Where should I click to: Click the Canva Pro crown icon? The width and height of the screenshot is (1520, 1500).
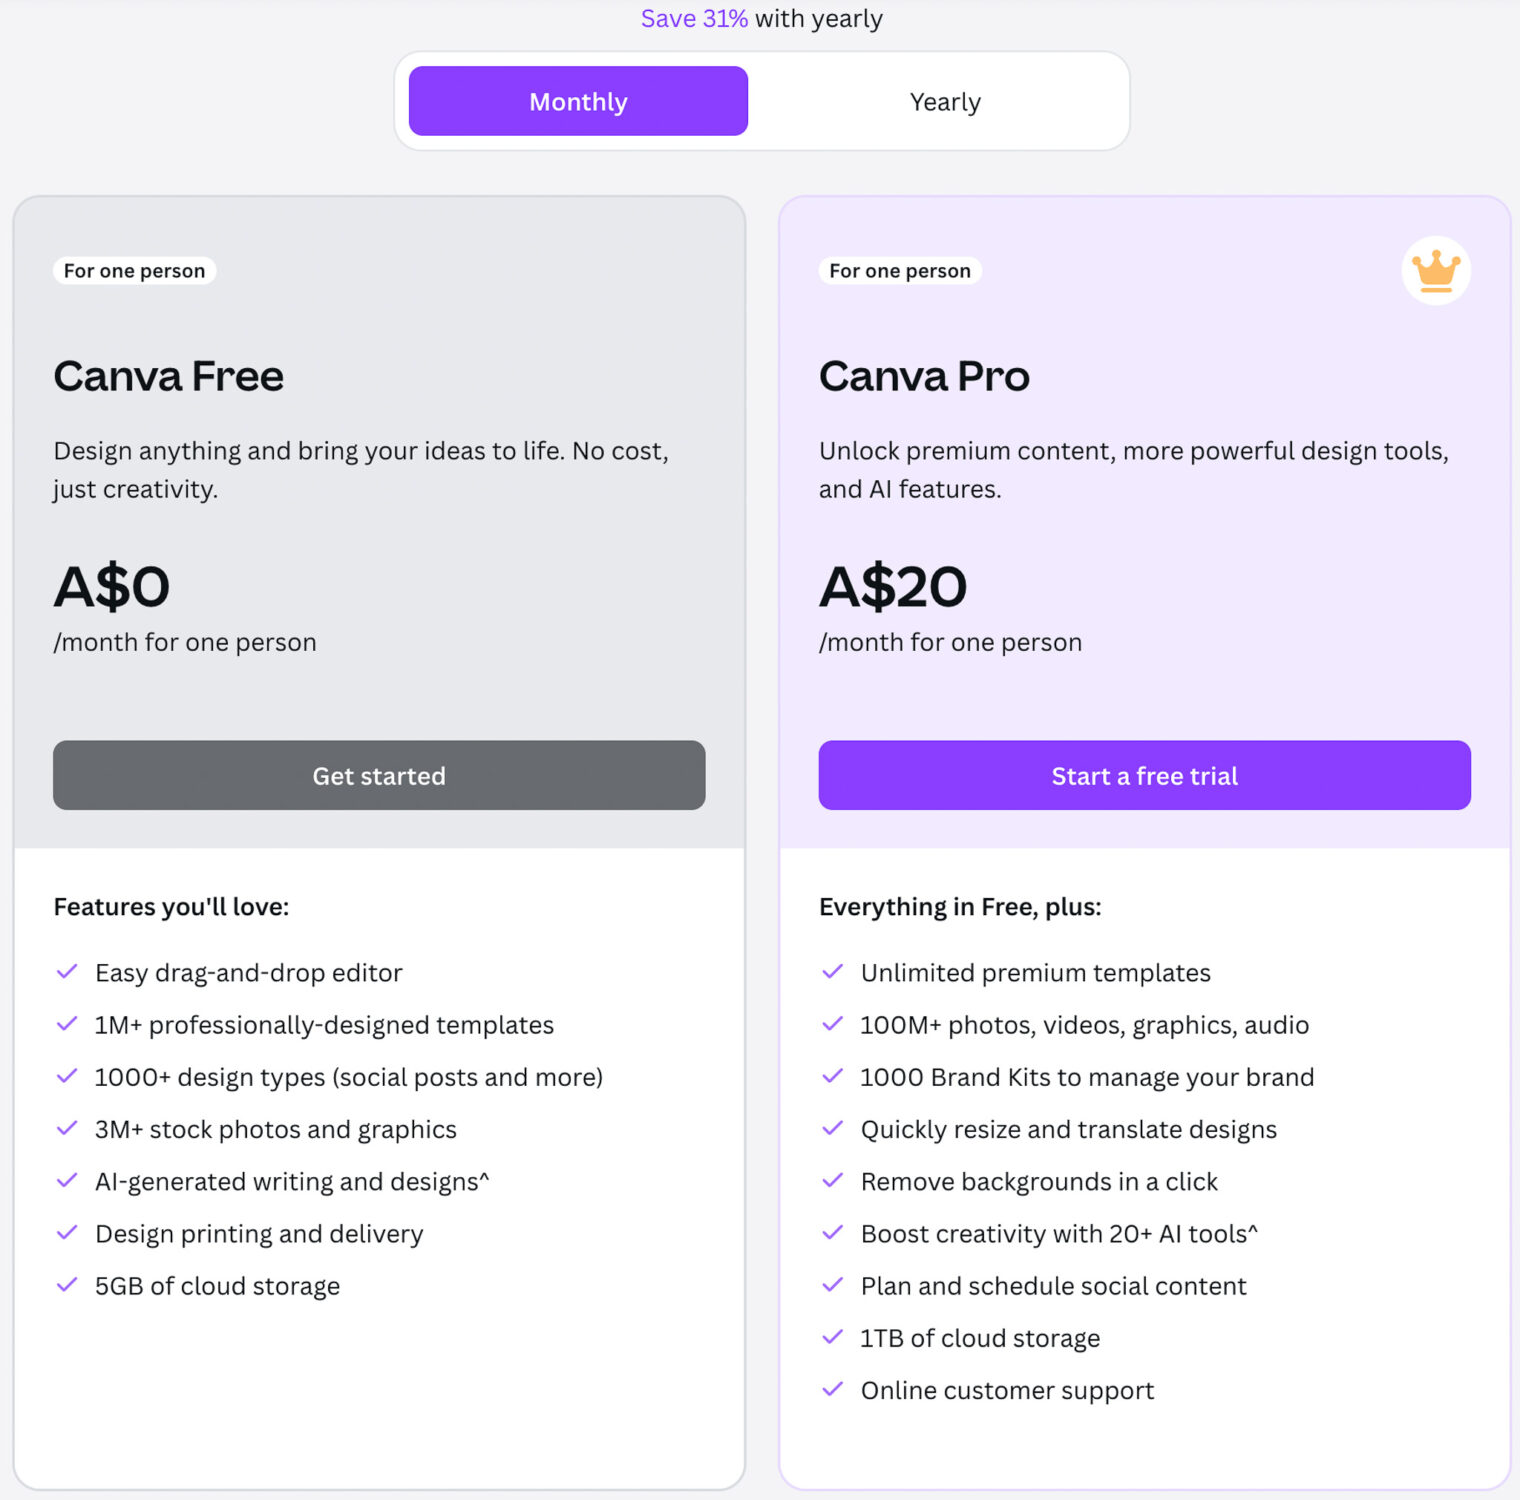[1436, 271]
